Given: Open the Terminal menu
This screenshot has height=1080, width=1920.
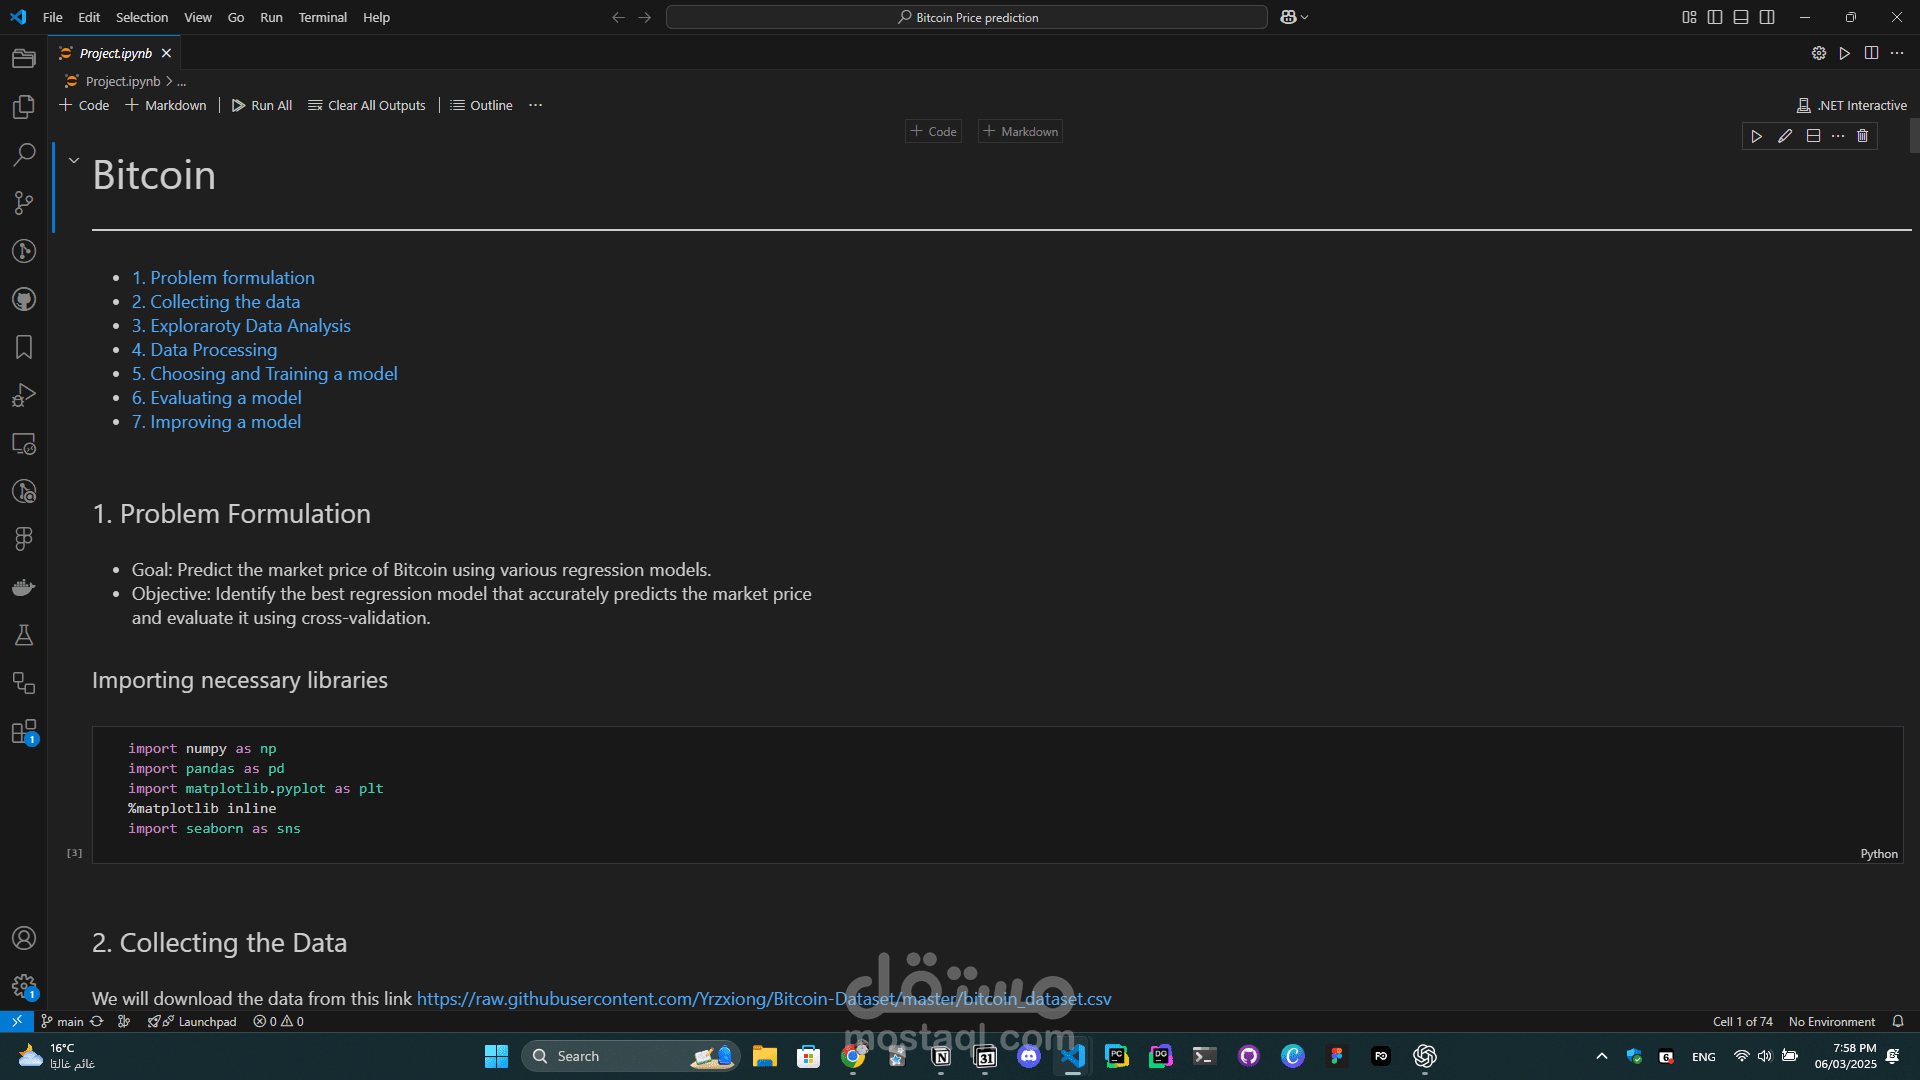Looking at the screenshot, I should (x=322, y=17).
